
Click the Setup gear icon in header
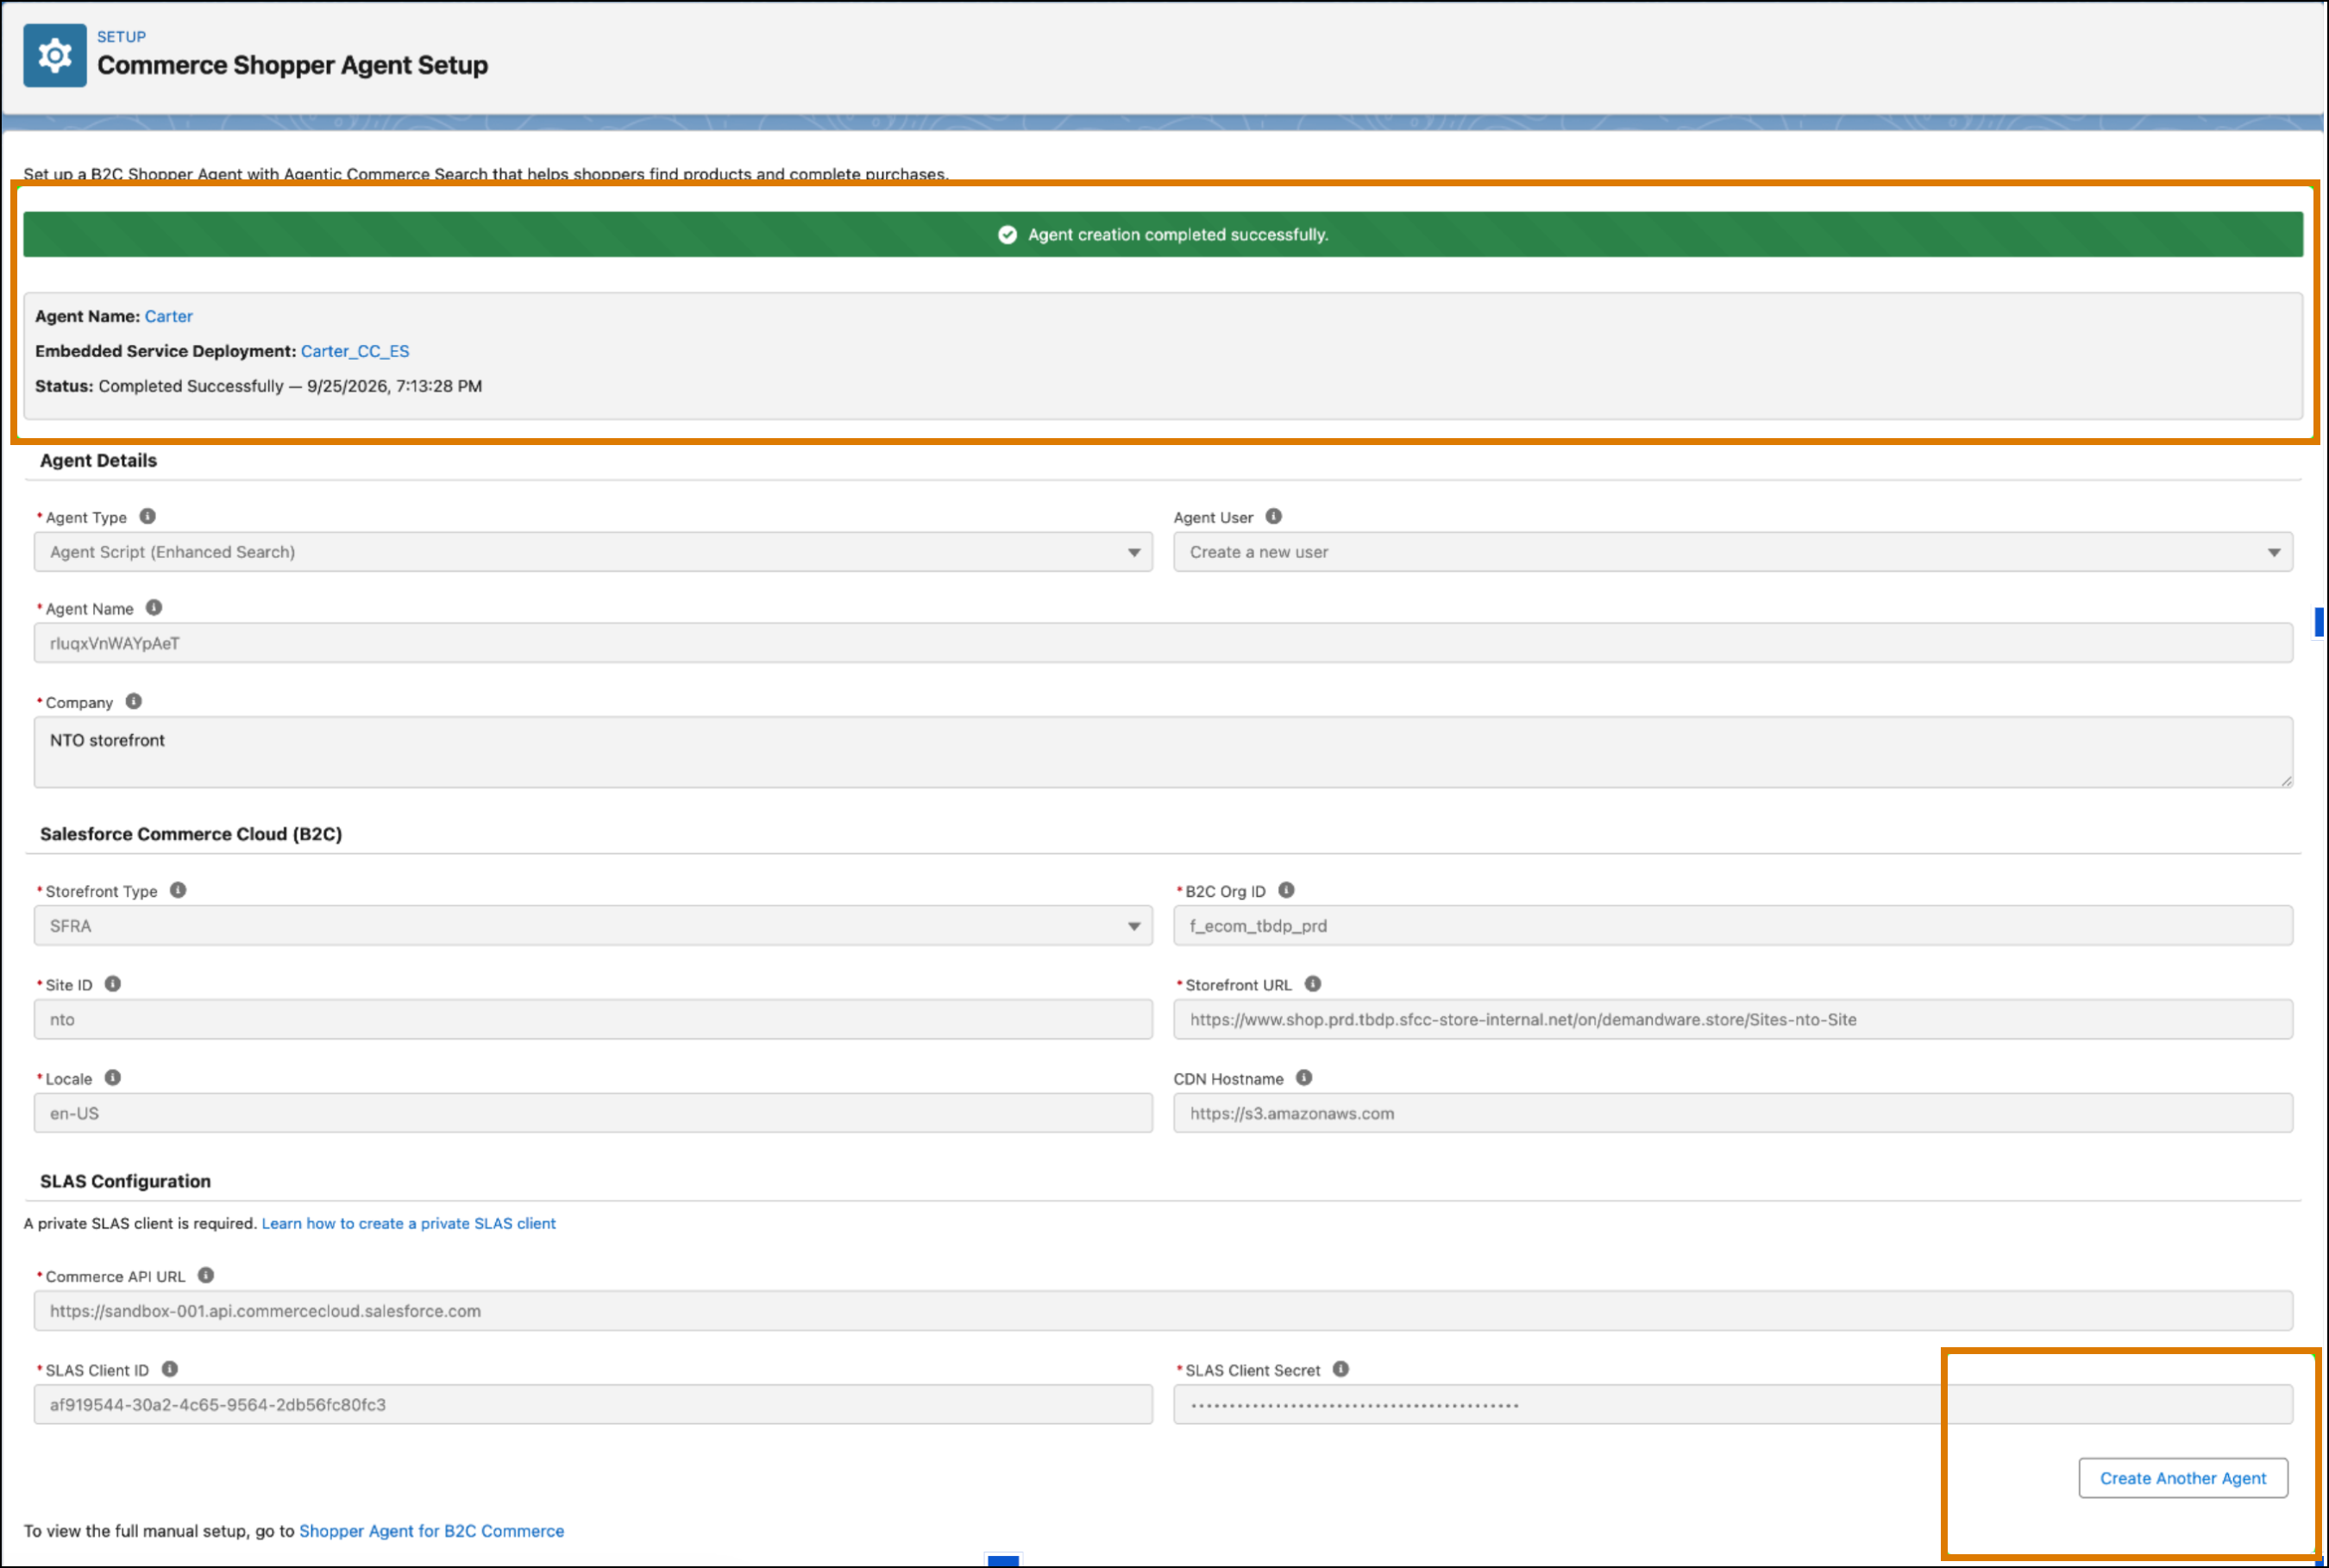pyautogui.click(x=55, y=55)
